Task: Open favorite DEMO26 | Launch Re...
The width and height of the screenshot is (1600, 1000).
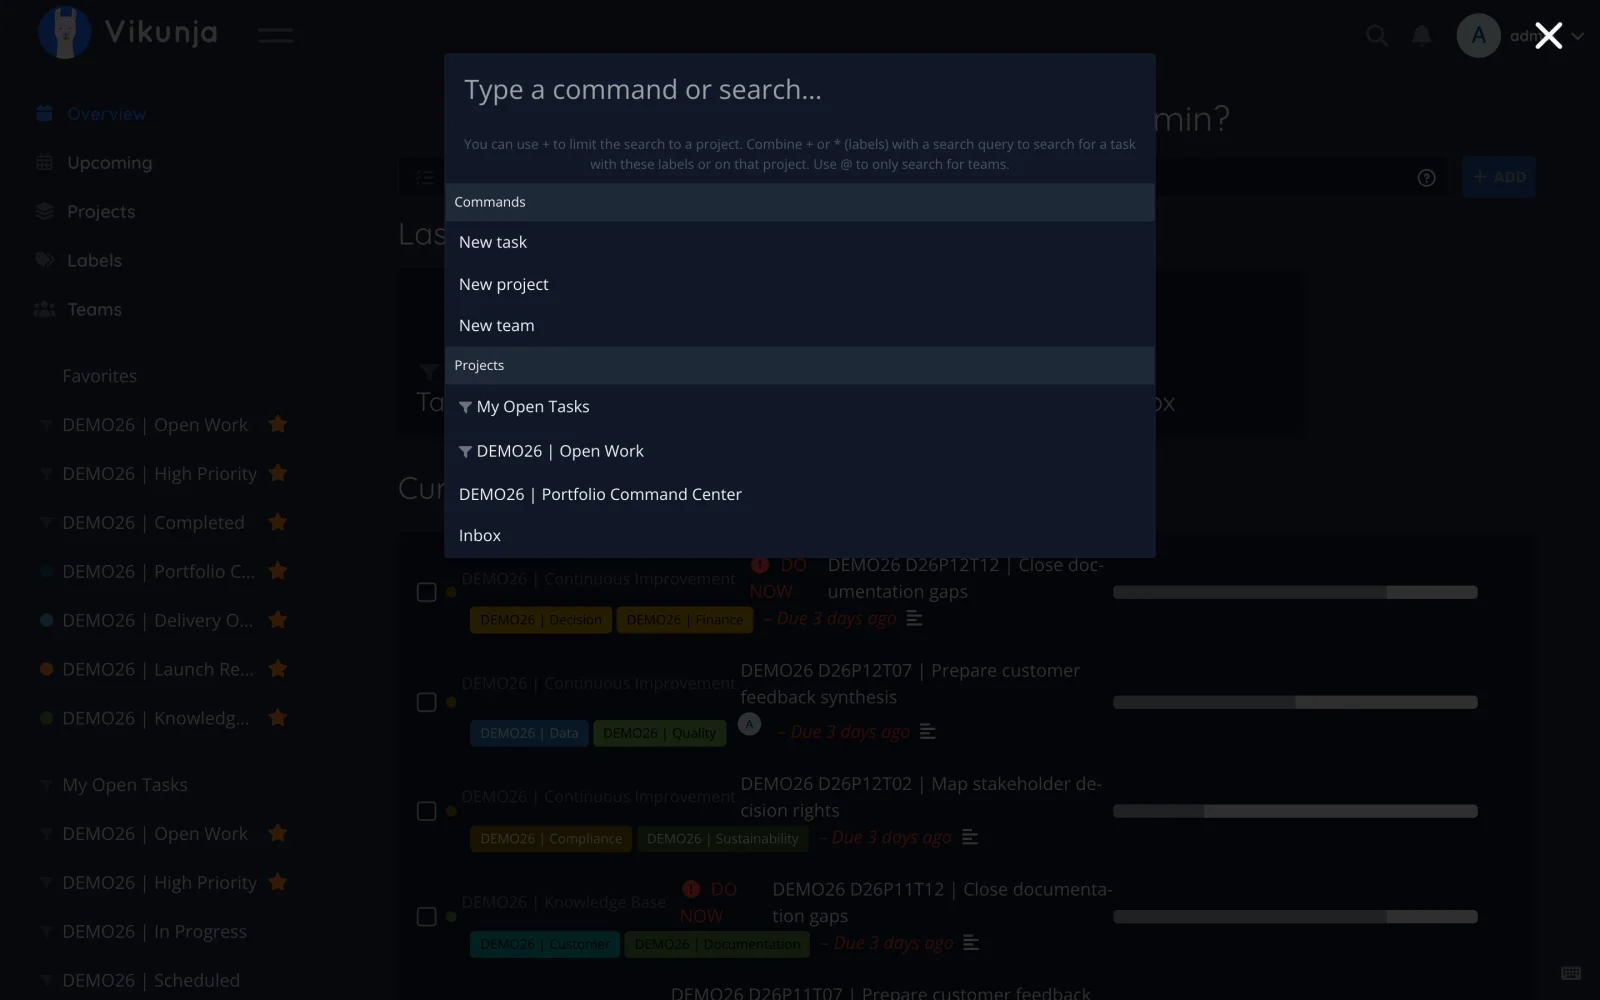Action: [x=158, y=669]
